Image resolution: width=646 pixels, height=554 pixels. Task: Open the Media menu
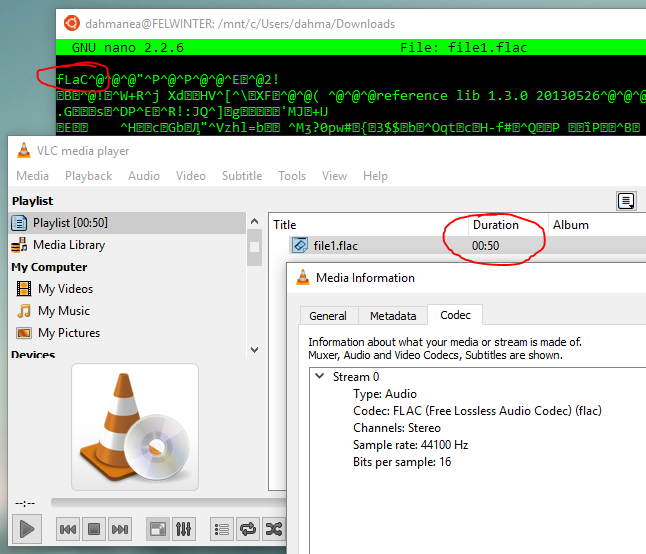click(33, 176)
